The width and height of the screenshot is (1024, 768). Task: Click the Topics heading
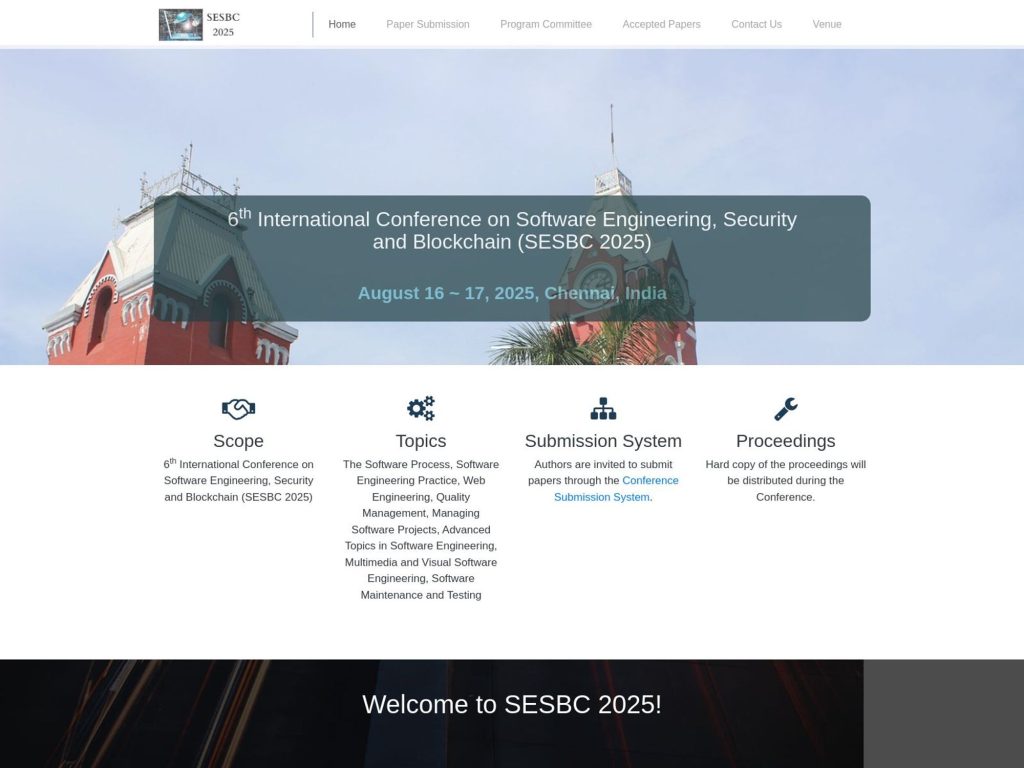421,441
